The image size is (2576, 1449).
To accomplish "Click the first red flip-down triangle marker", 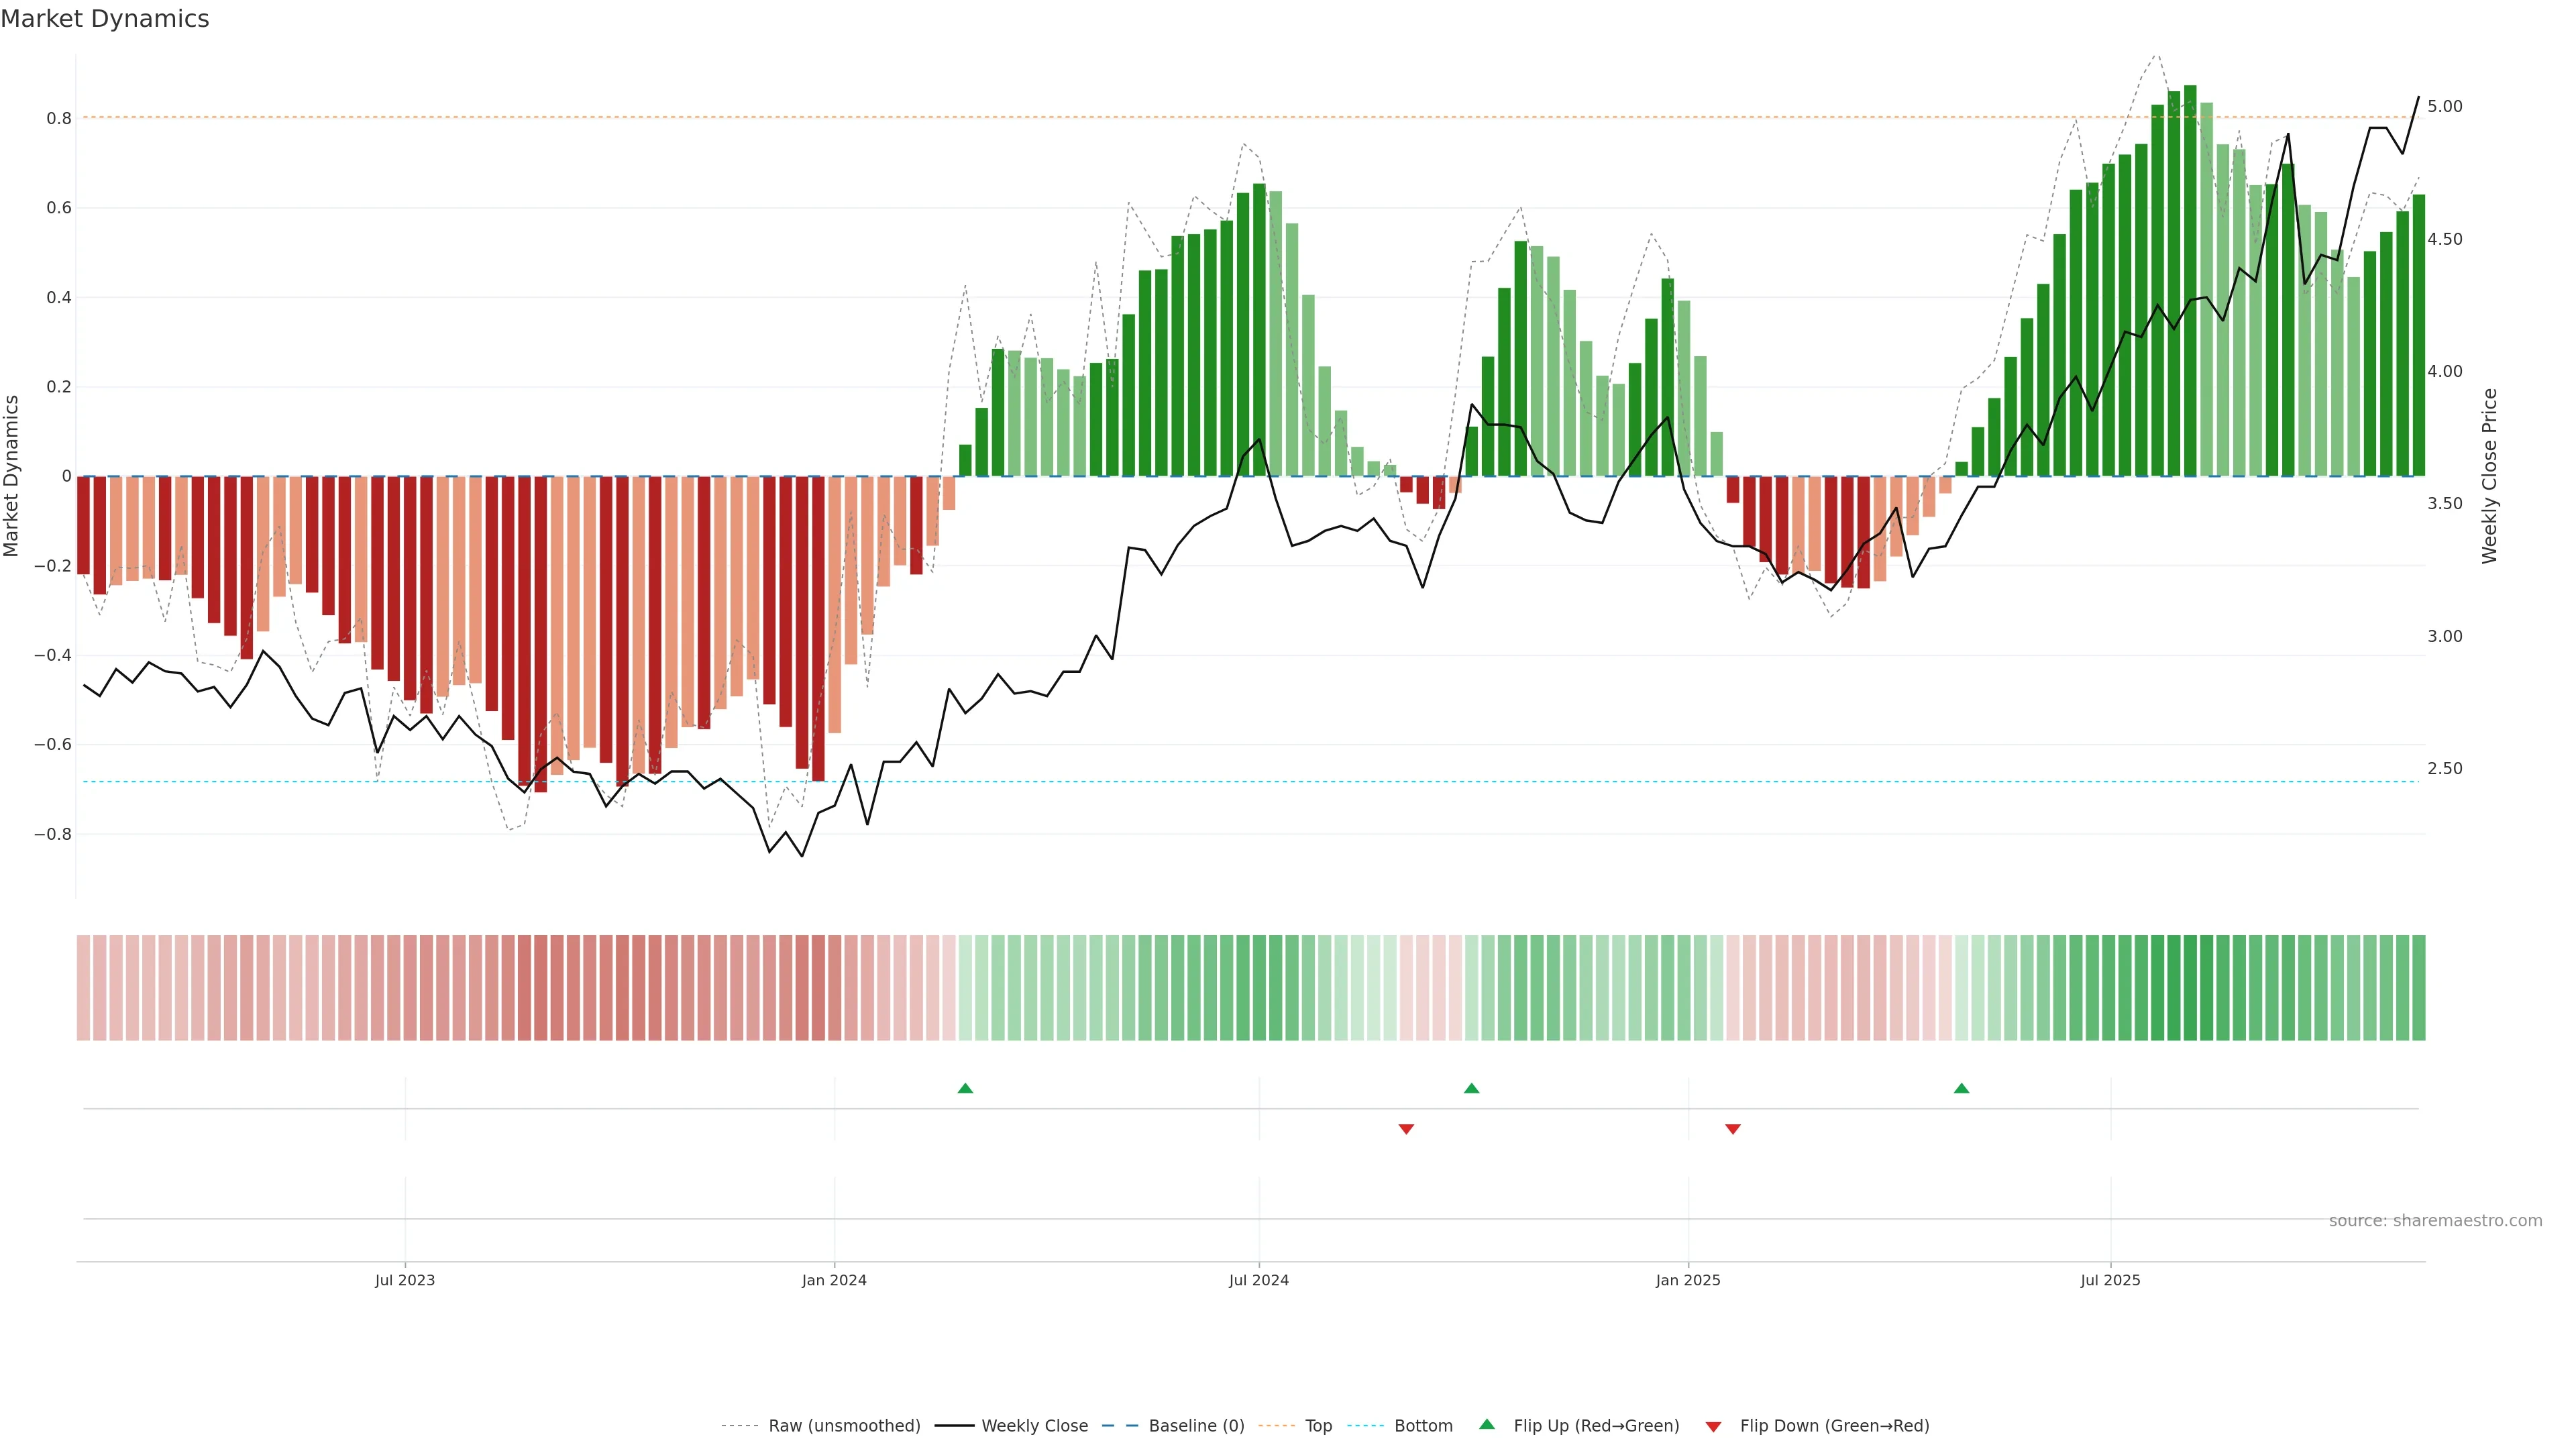I will coord(1406,1129).
